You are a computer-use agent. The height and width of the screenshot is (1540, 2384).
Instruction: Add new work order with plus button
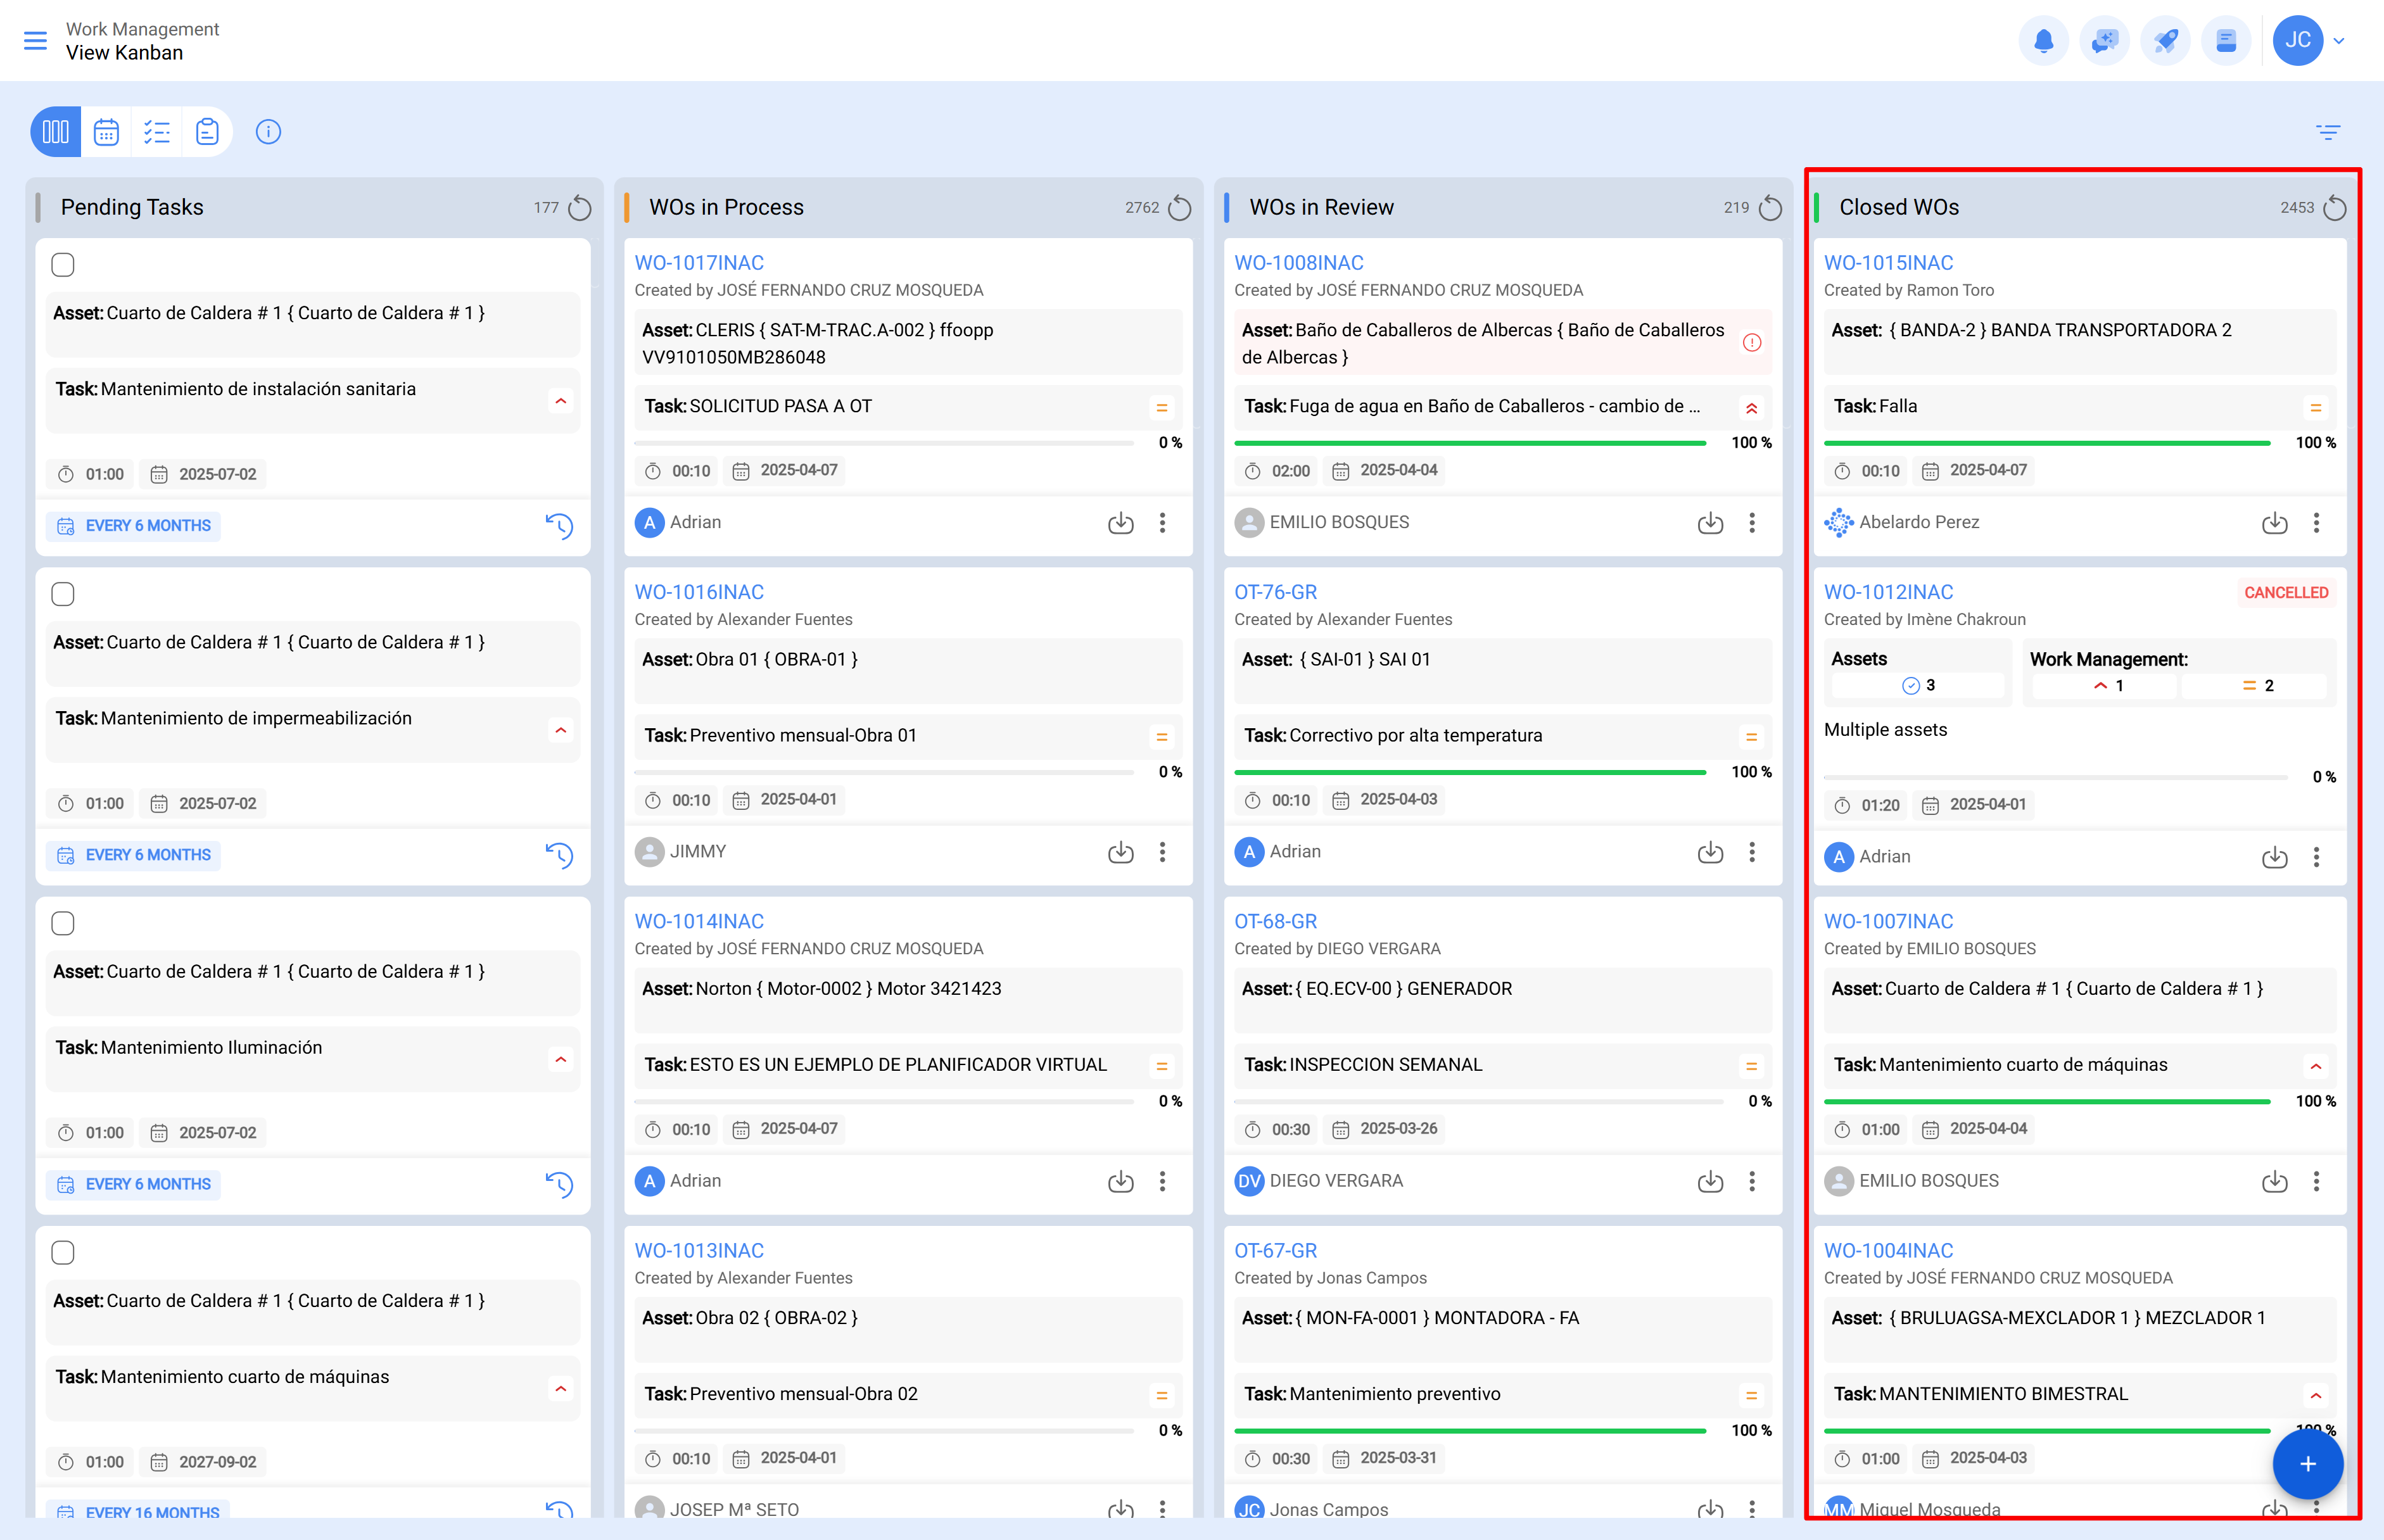(2307, 1464)
